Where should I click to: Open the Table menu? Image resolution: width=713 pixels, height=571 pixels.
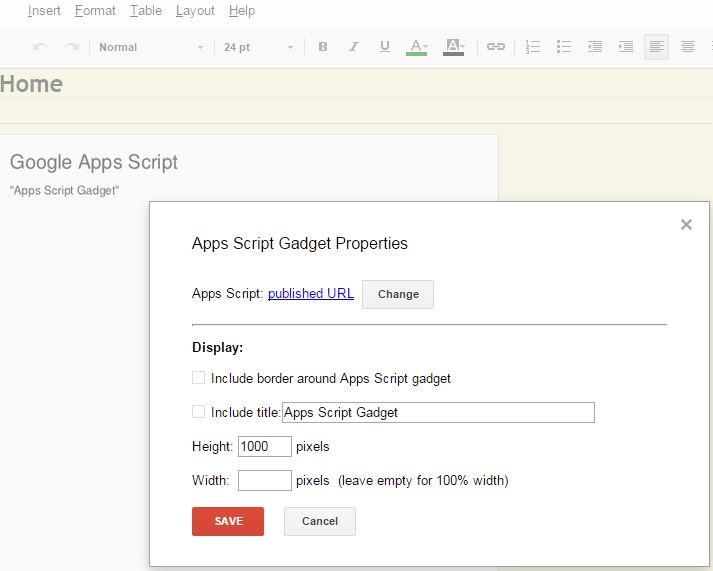[x=146, y=10]
